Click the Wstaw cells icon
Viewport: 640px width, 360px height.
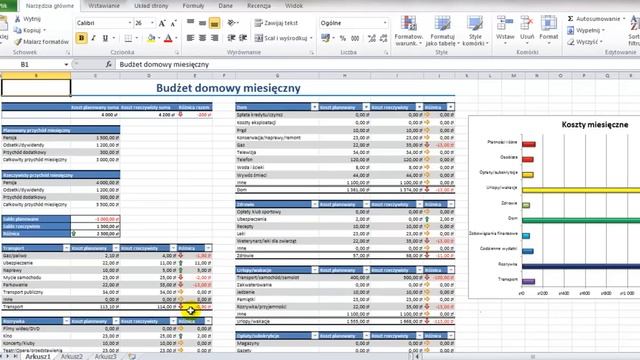click(505, 23)
